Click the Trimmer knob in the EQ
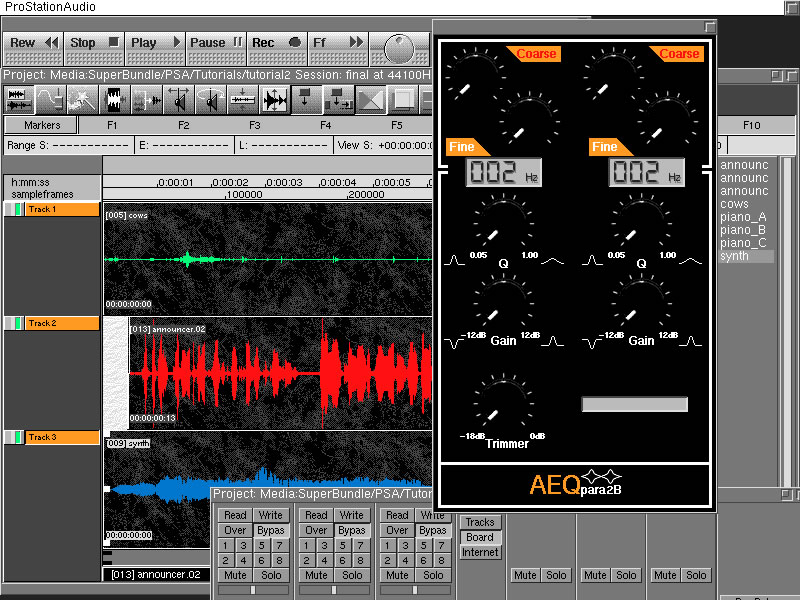 pos(504,403)
